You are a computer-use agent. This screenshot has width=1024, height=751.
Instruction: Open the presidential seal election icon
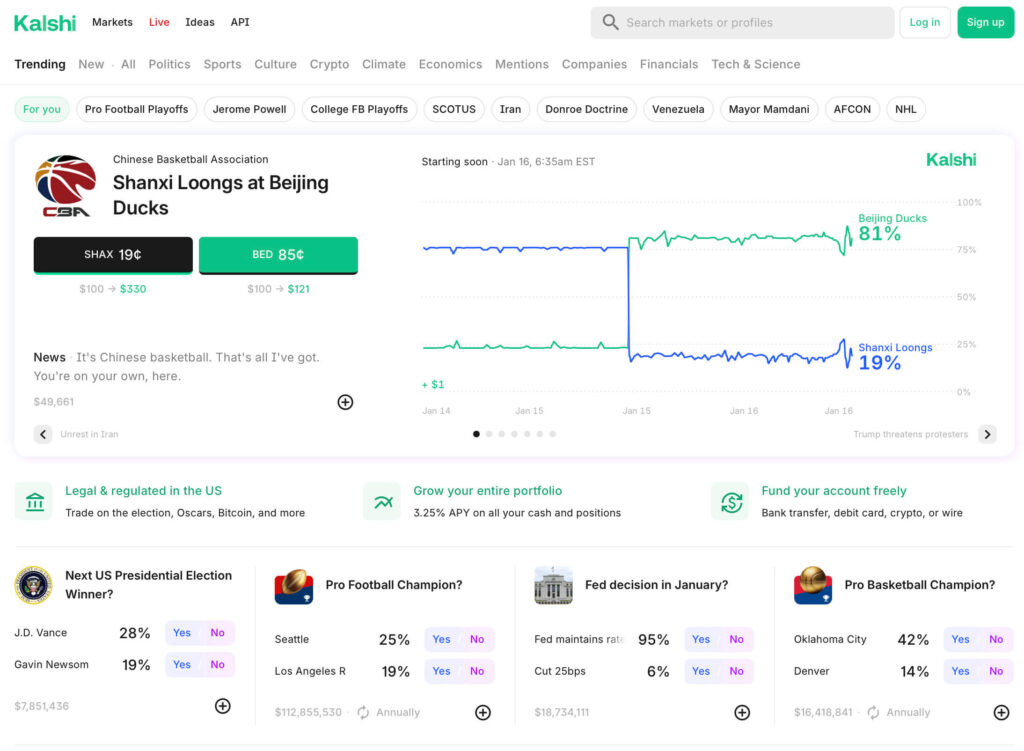(33, 584)
